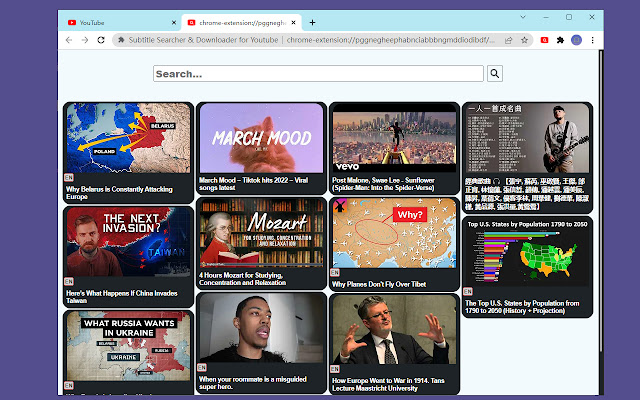This screenshot has height=400, width=640.
Task: Click title 'Post Malone, Swae Lee - Sunflower'
Action: (383, 184)
